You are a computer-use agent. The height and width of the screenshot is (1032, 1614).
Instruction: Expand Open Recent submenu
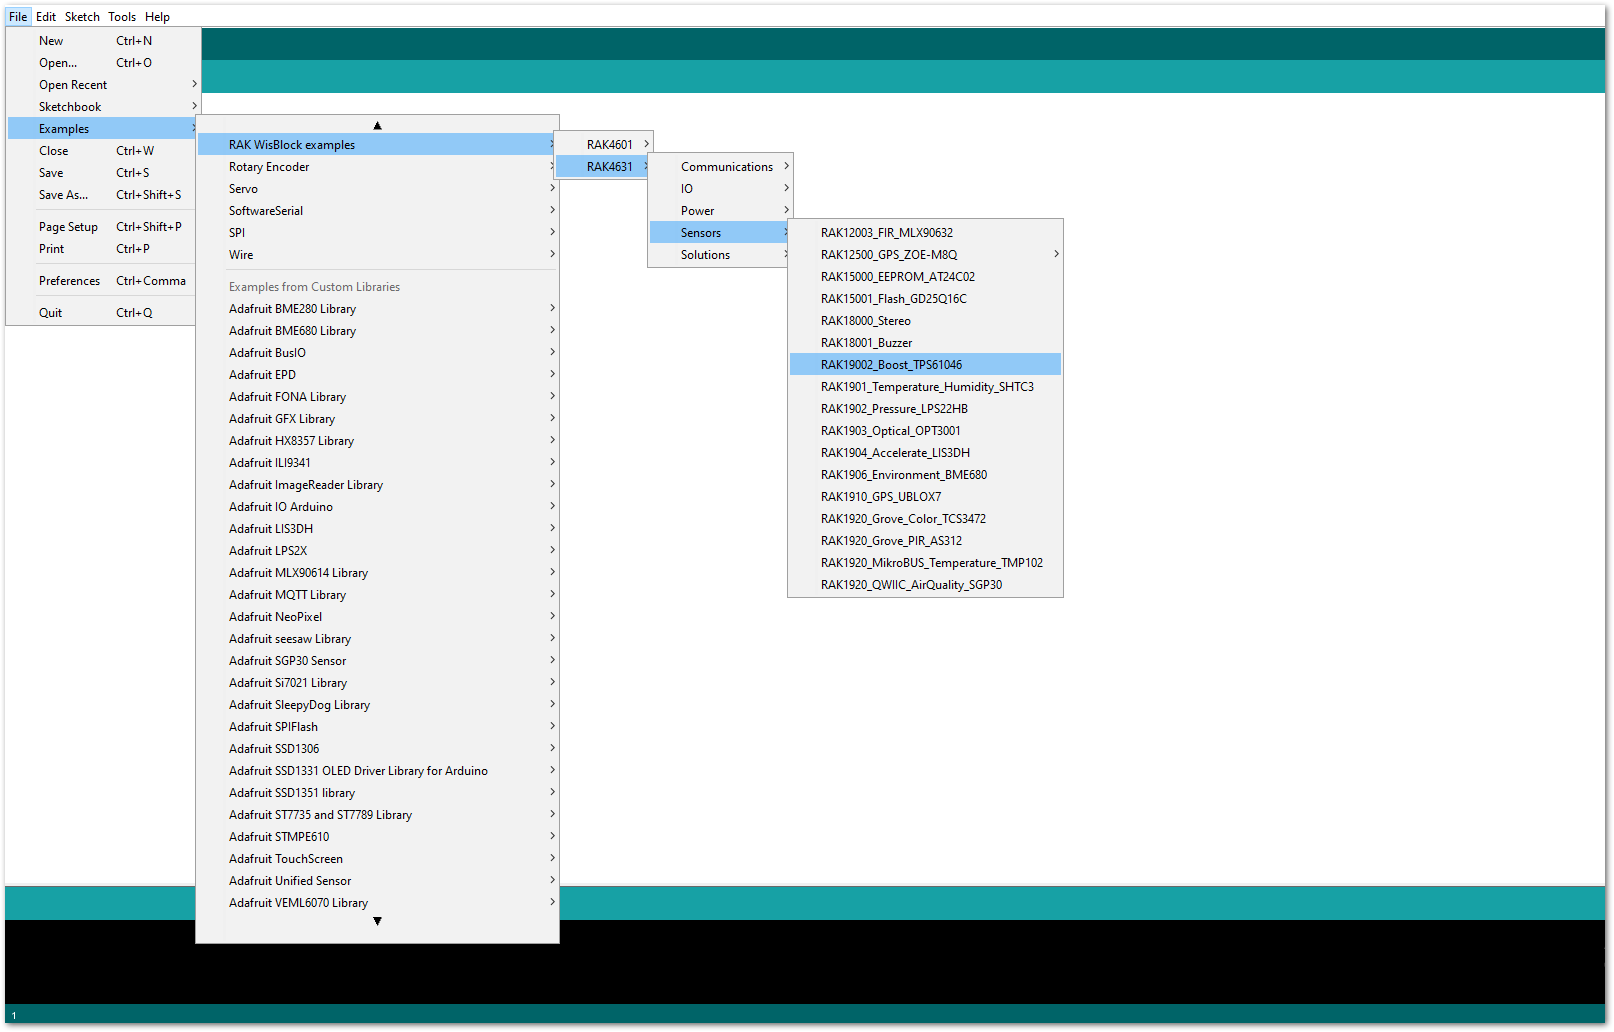click(104, 85)
